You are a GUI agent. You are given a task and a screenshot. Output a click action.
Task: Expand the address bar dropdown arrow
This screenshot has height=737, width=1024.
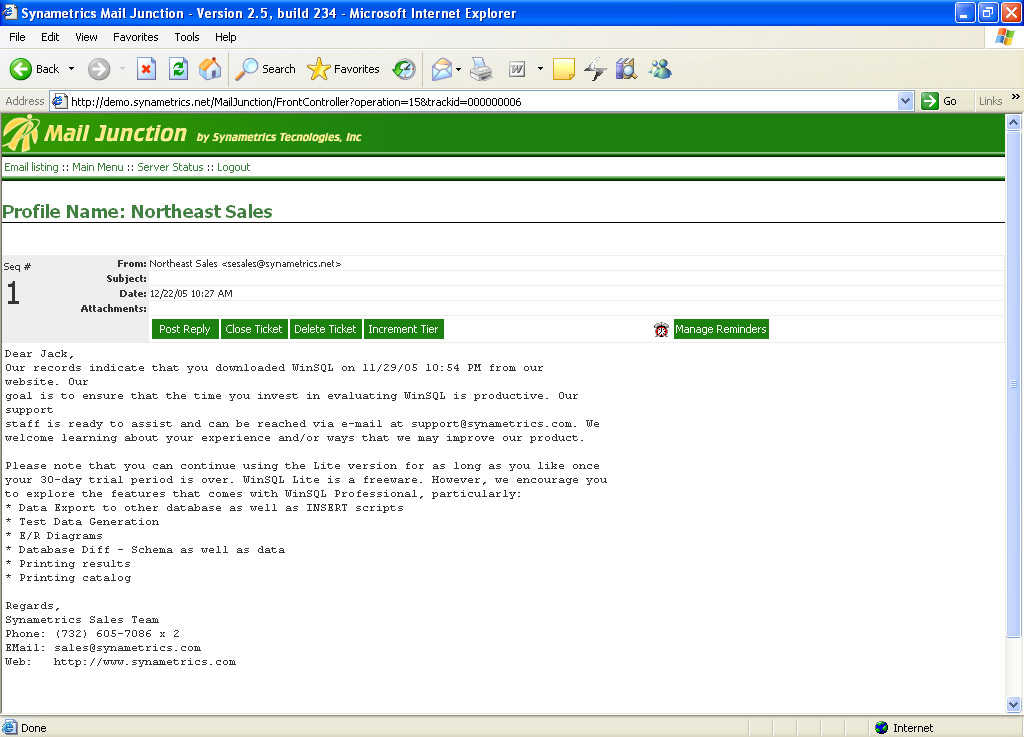(x=905, y=101)
